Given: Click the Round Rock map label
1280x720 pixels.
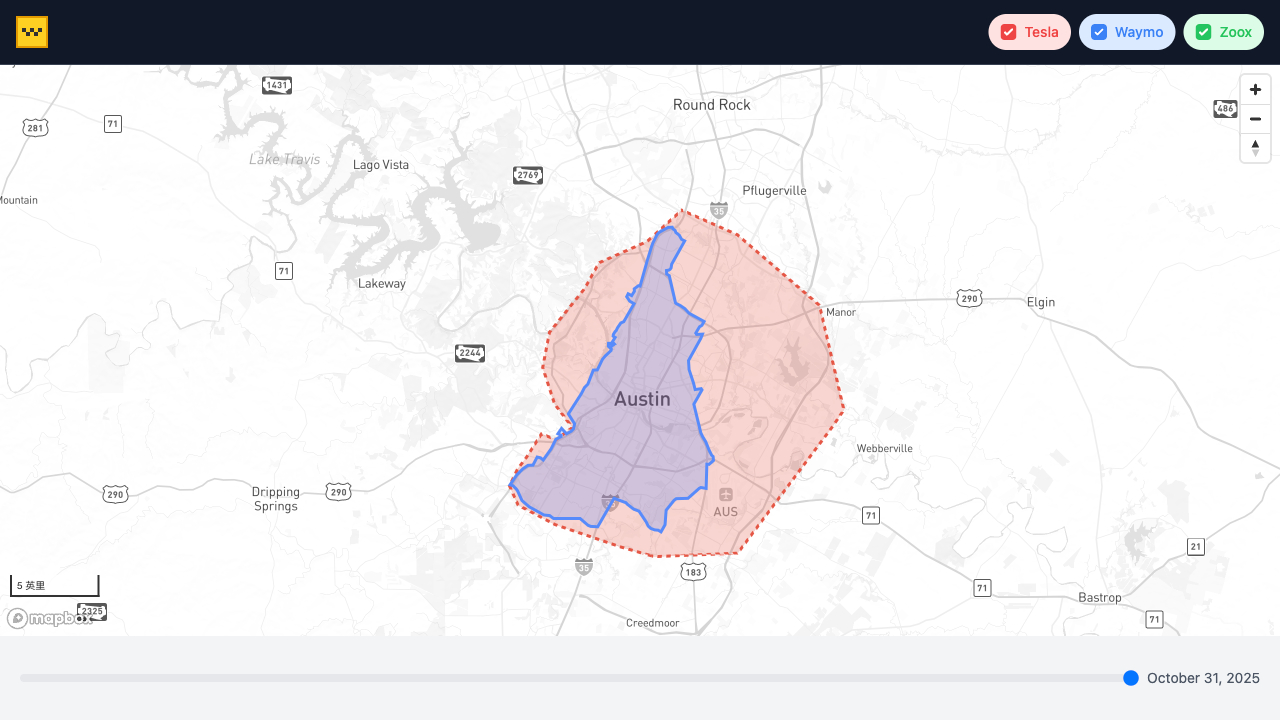Looking at the screenshot, I should 711,105.
